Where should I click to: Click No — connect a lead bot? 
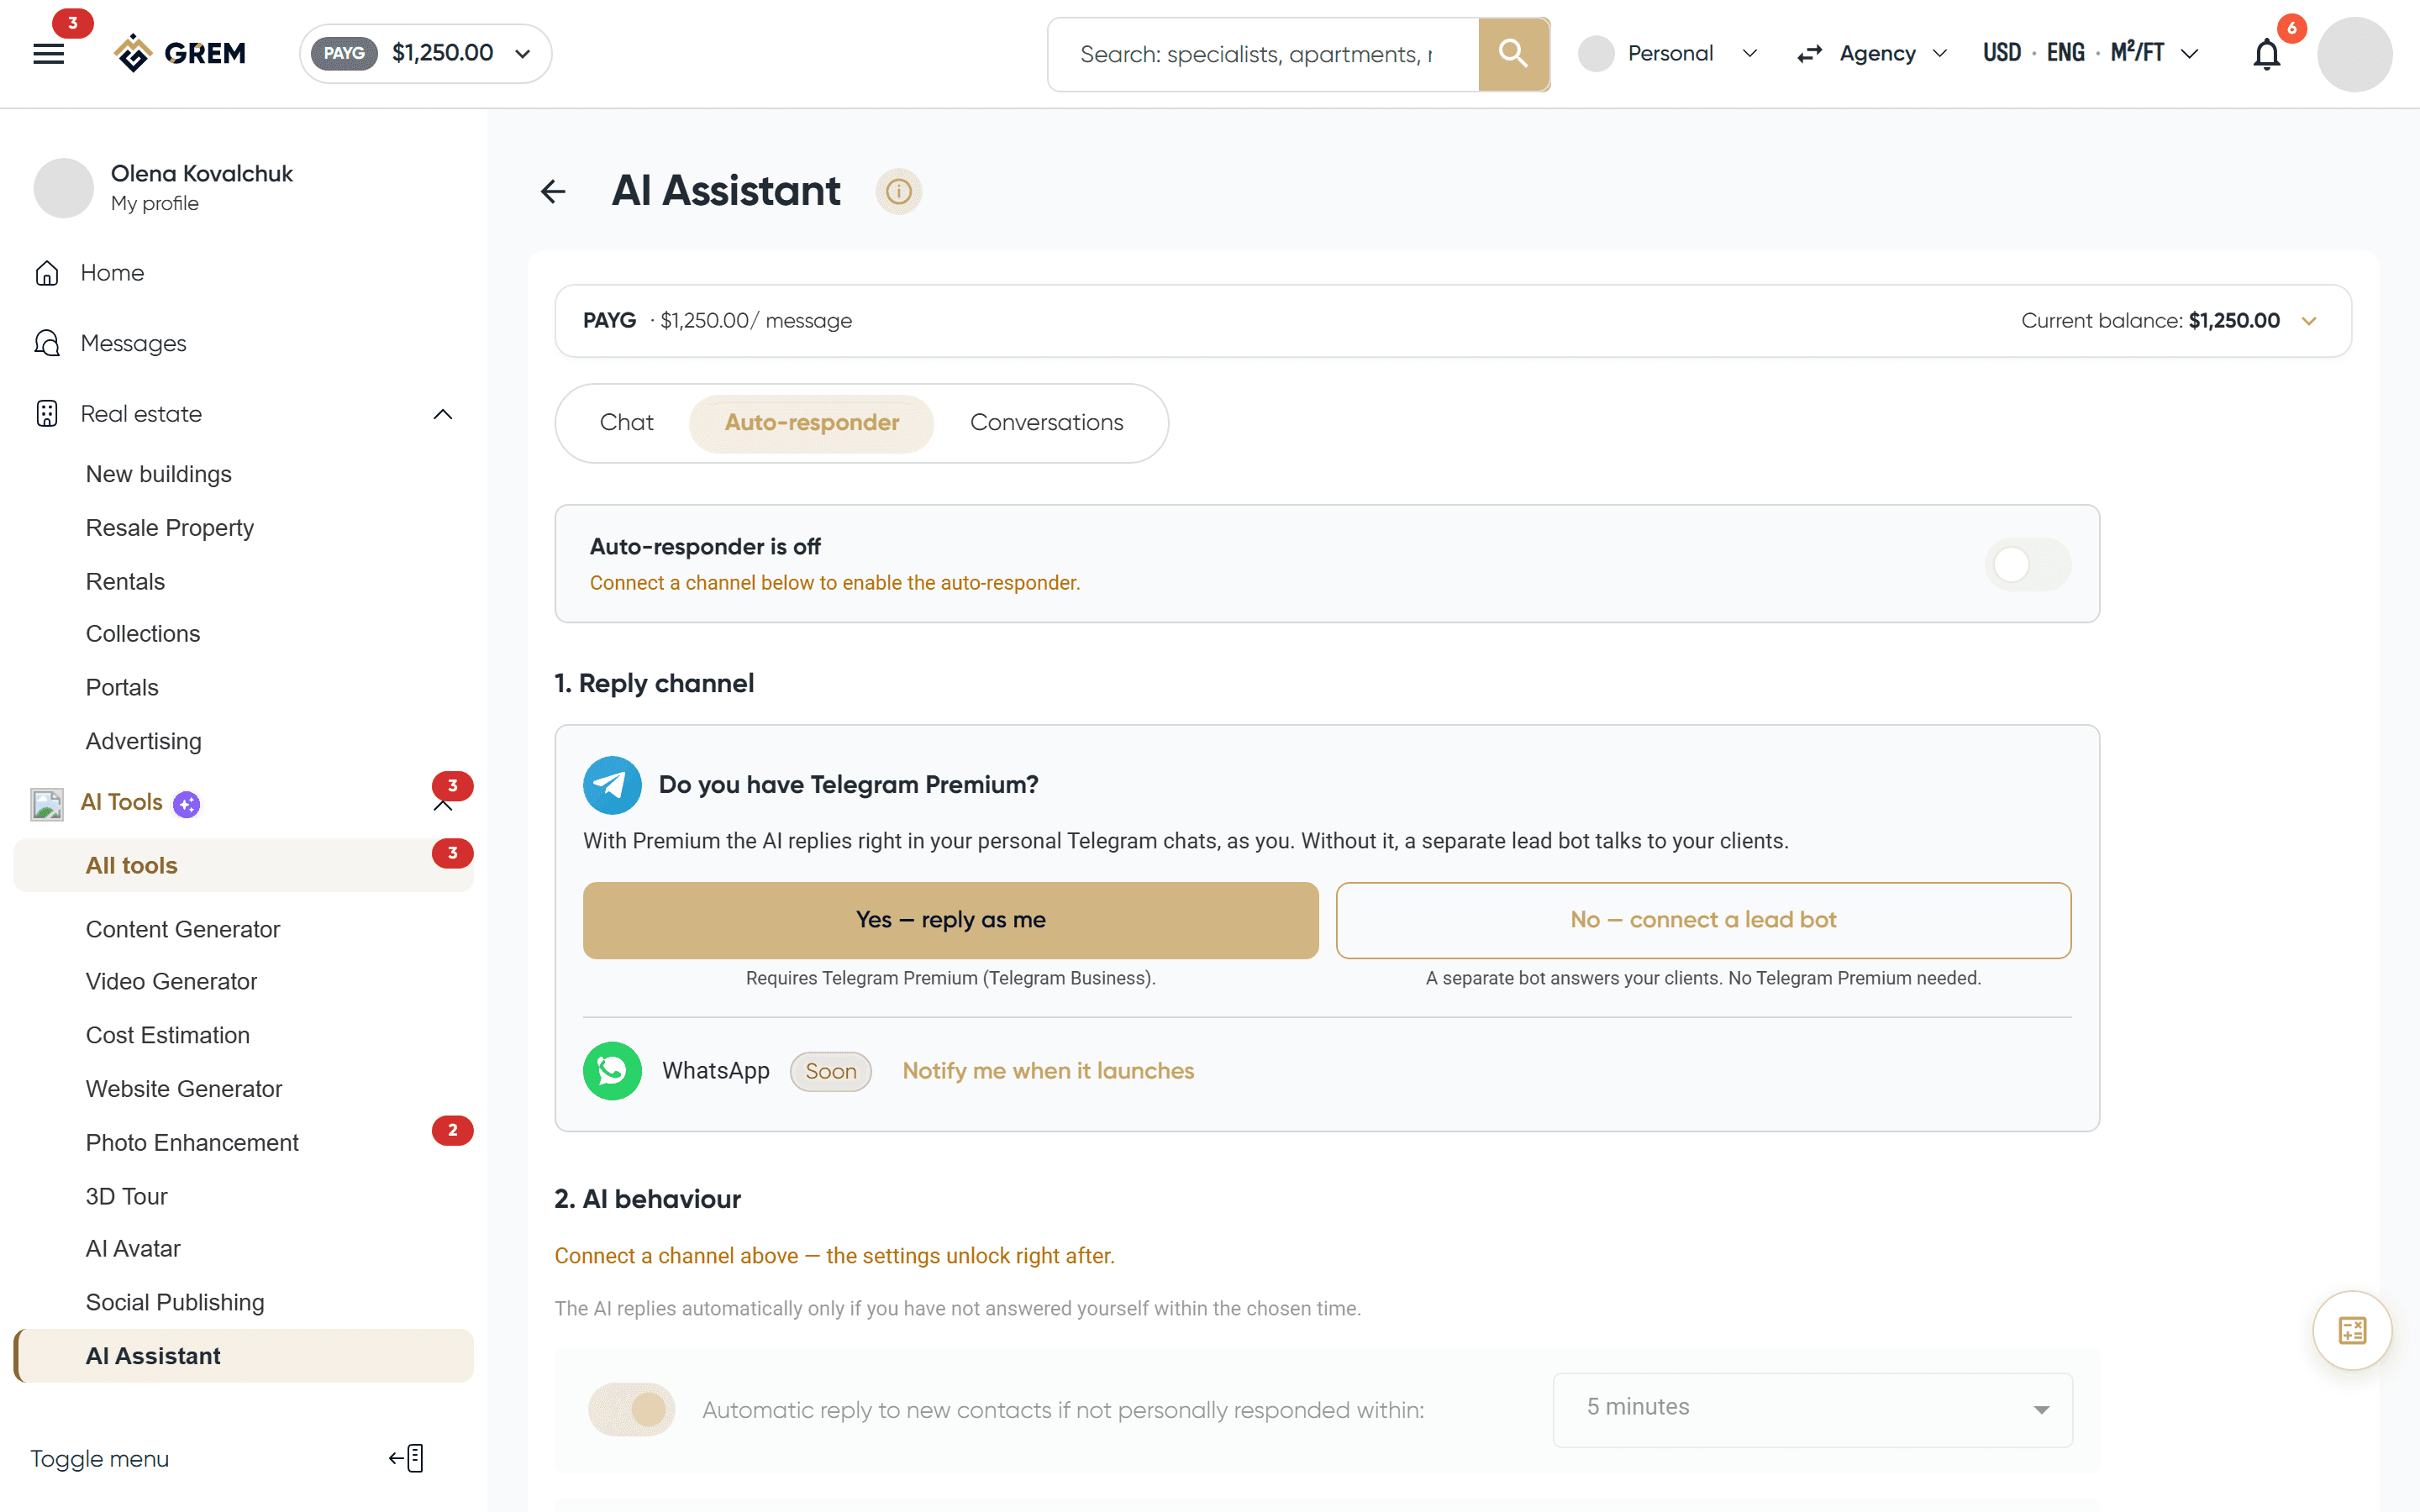click(1703, 920)
